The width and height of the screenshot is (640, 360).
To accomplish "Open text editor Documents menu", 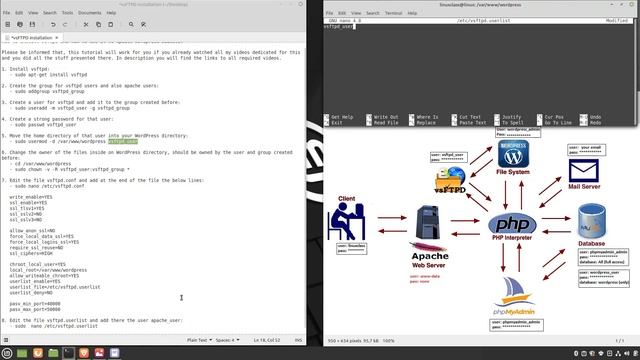I will click(x=89, y=13).
